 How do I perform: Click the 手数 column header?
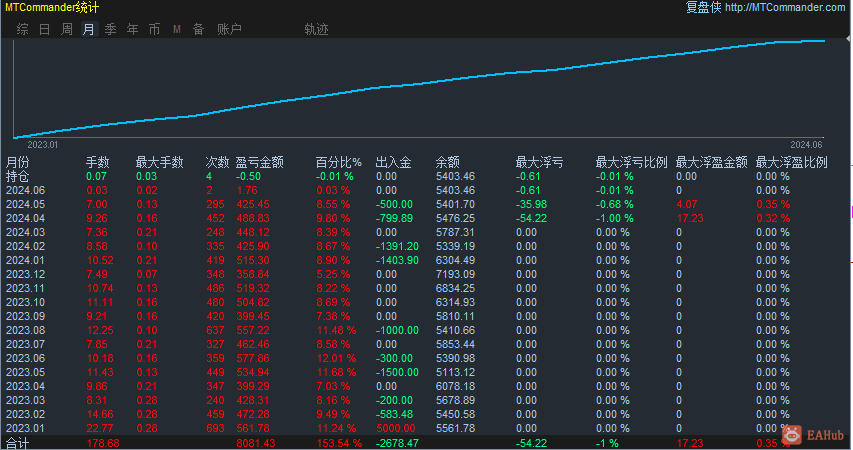click(98, 162)
